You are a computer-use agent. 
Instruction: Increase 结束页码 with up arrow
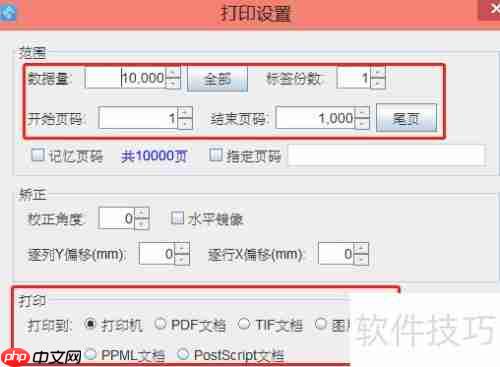362,112
